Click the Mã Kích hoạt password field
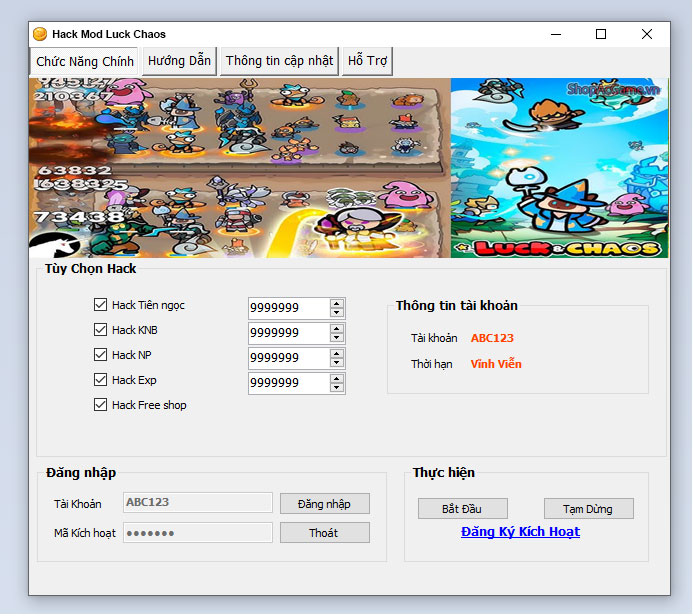693x616 pixels. point(198,532)
